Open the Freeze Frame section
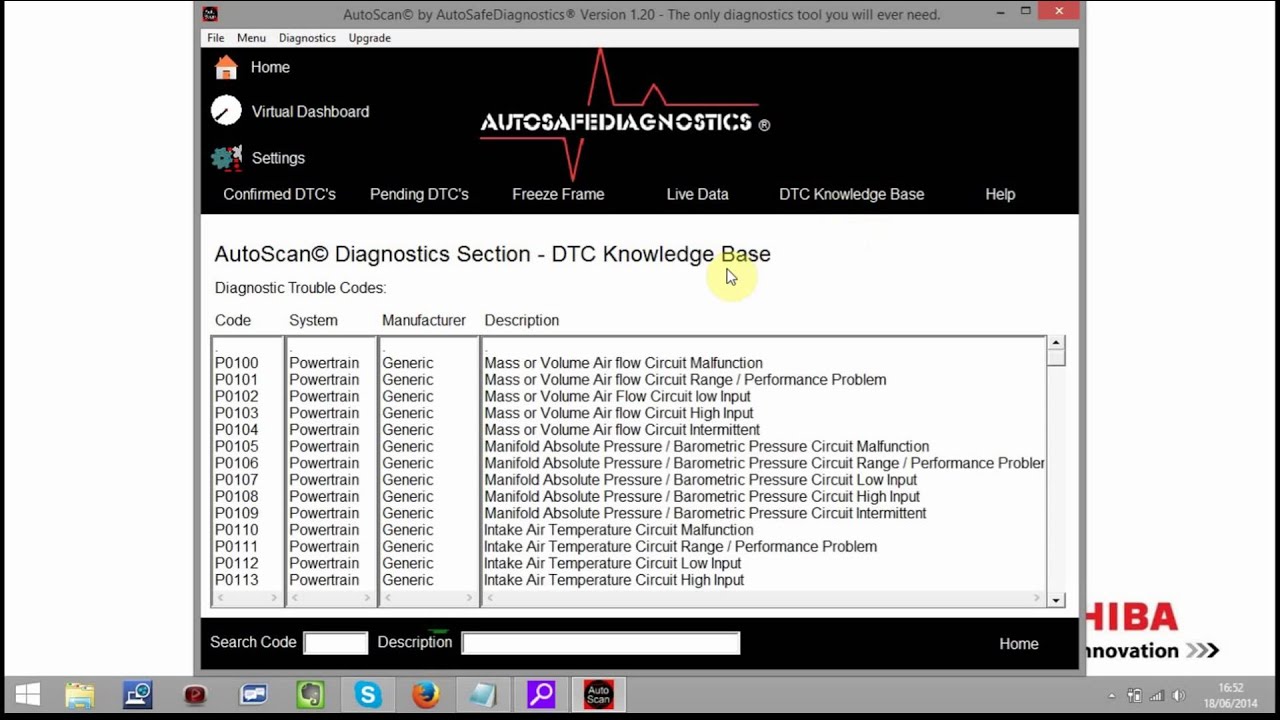 (558, 194)
